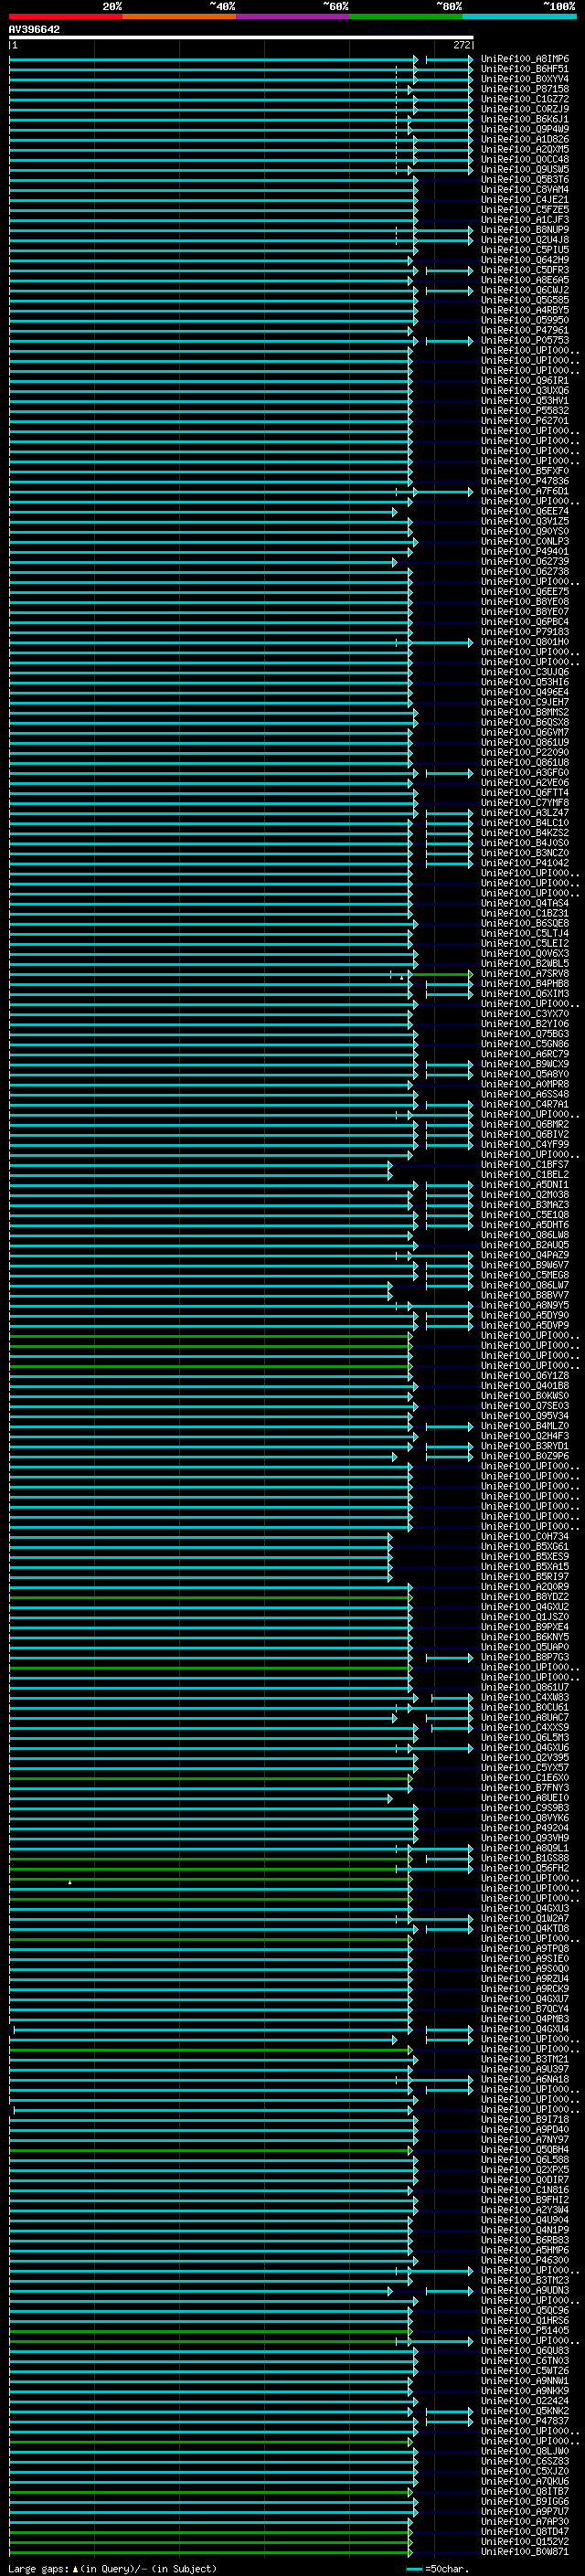Click the UniRef100_C8VAM4 label

pyautogui.click(x=525, y=190)
